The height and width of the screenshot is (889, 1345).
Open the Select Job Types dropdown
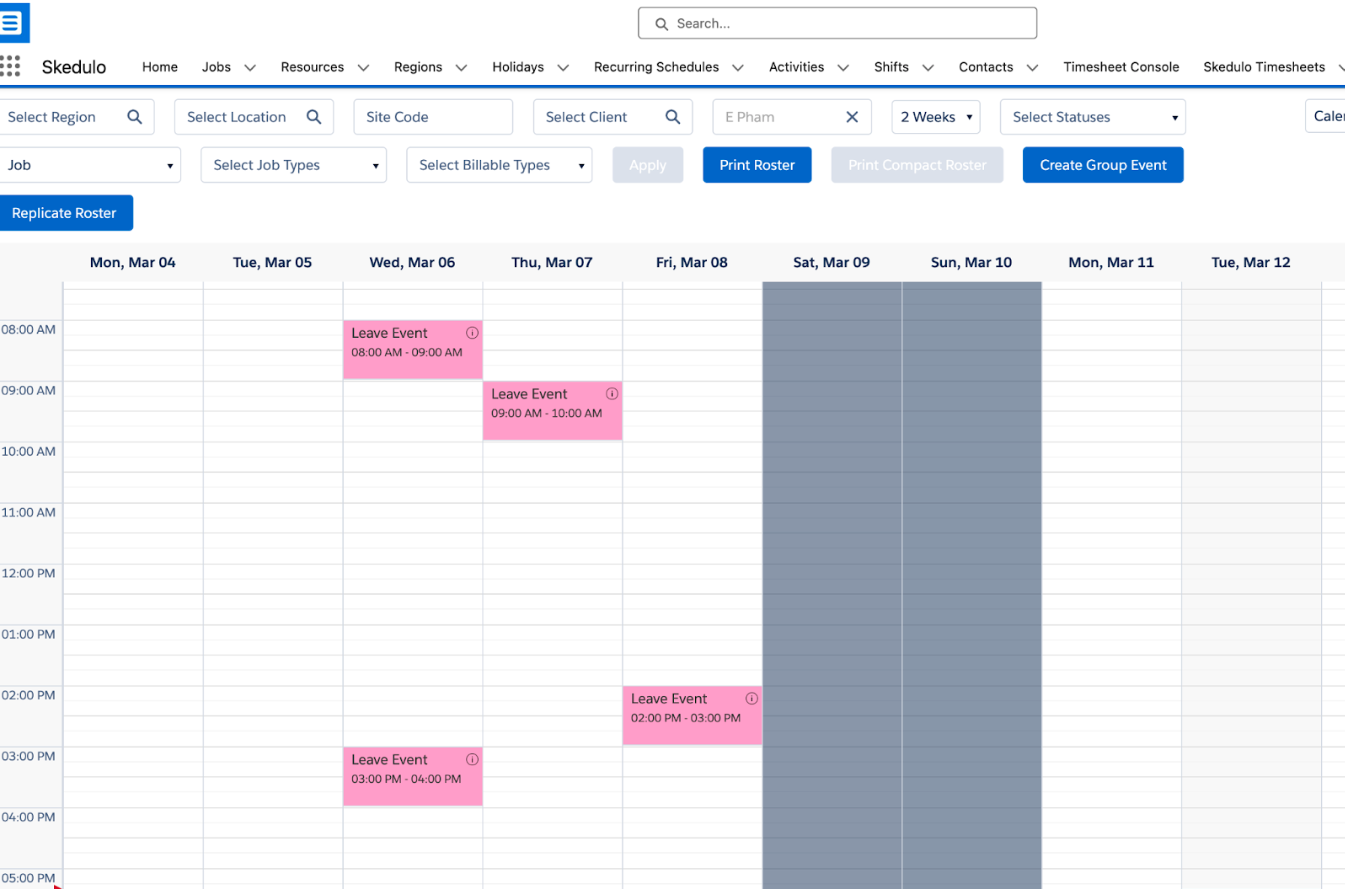pos(294,165)
